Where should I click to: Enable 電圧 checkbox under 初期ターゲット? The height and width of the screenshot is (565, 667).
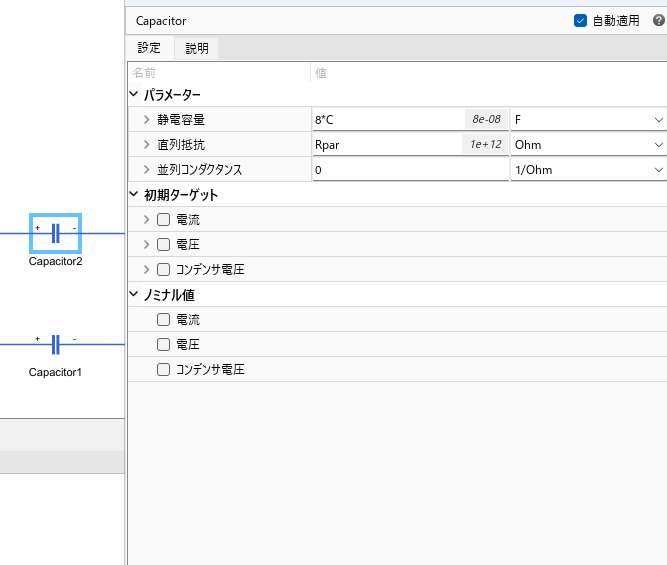tap(163, 244)
